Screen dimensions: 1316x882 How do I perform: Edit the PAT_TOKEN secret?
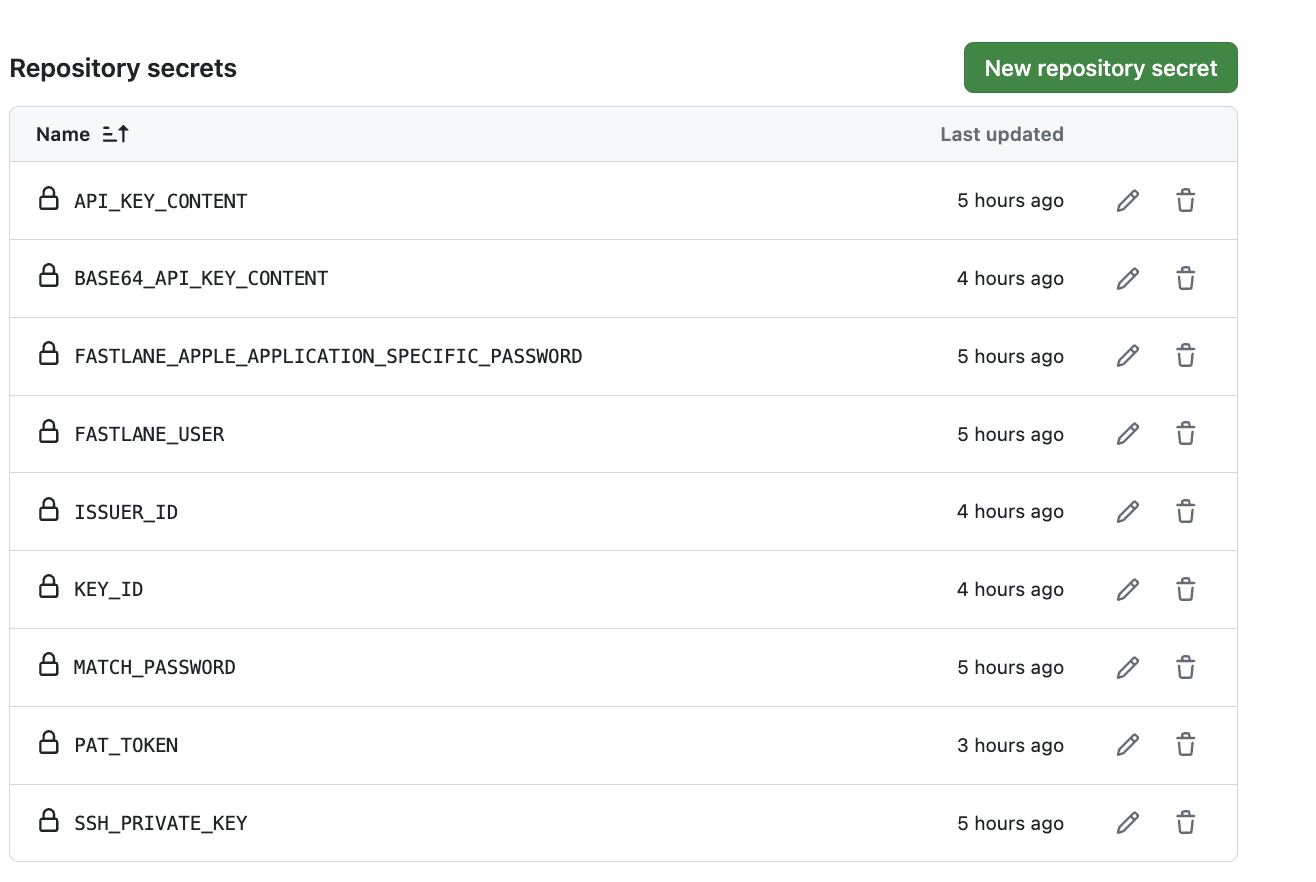click(x=1128, y=745)
